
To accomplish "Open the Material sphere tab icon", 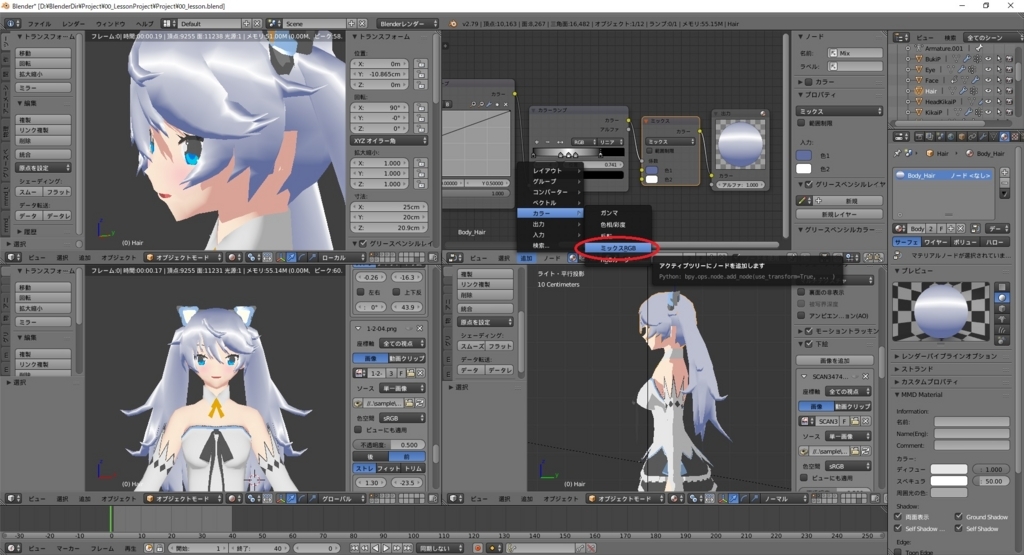I will (x=1004, y=137).
